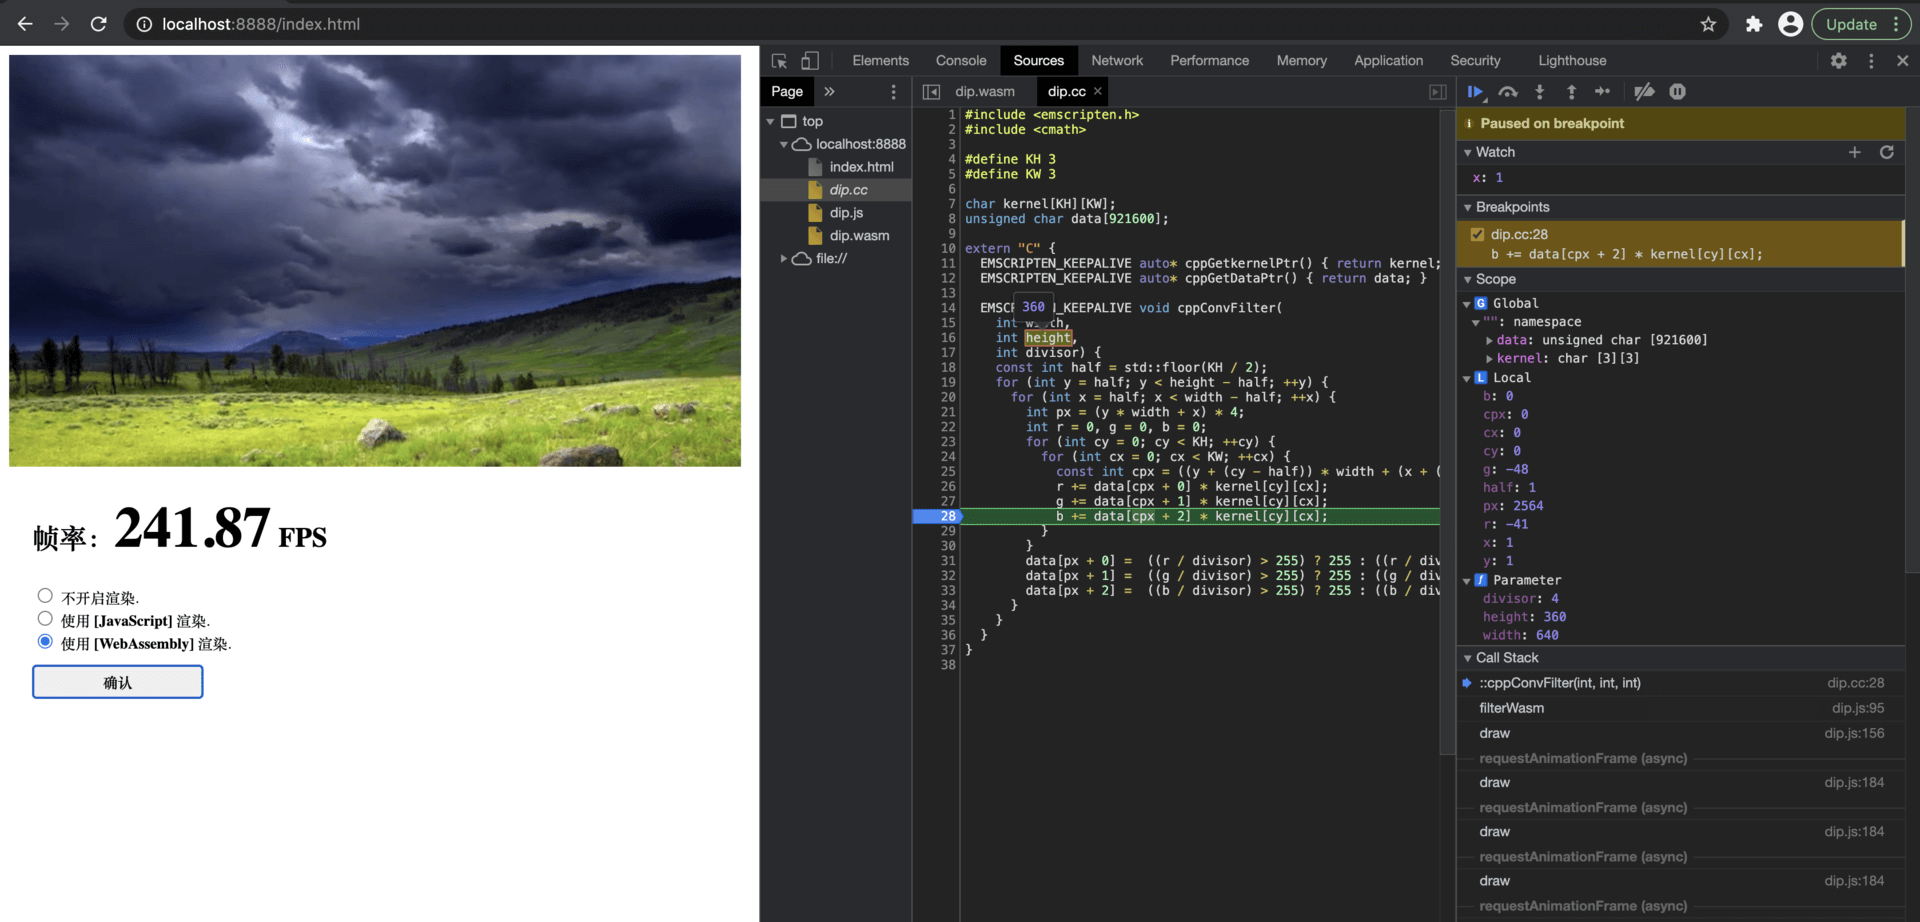The width and height of the screenshot is (1920, 922).
Task: Activate the inspect element picker
Action: [779, 61]
